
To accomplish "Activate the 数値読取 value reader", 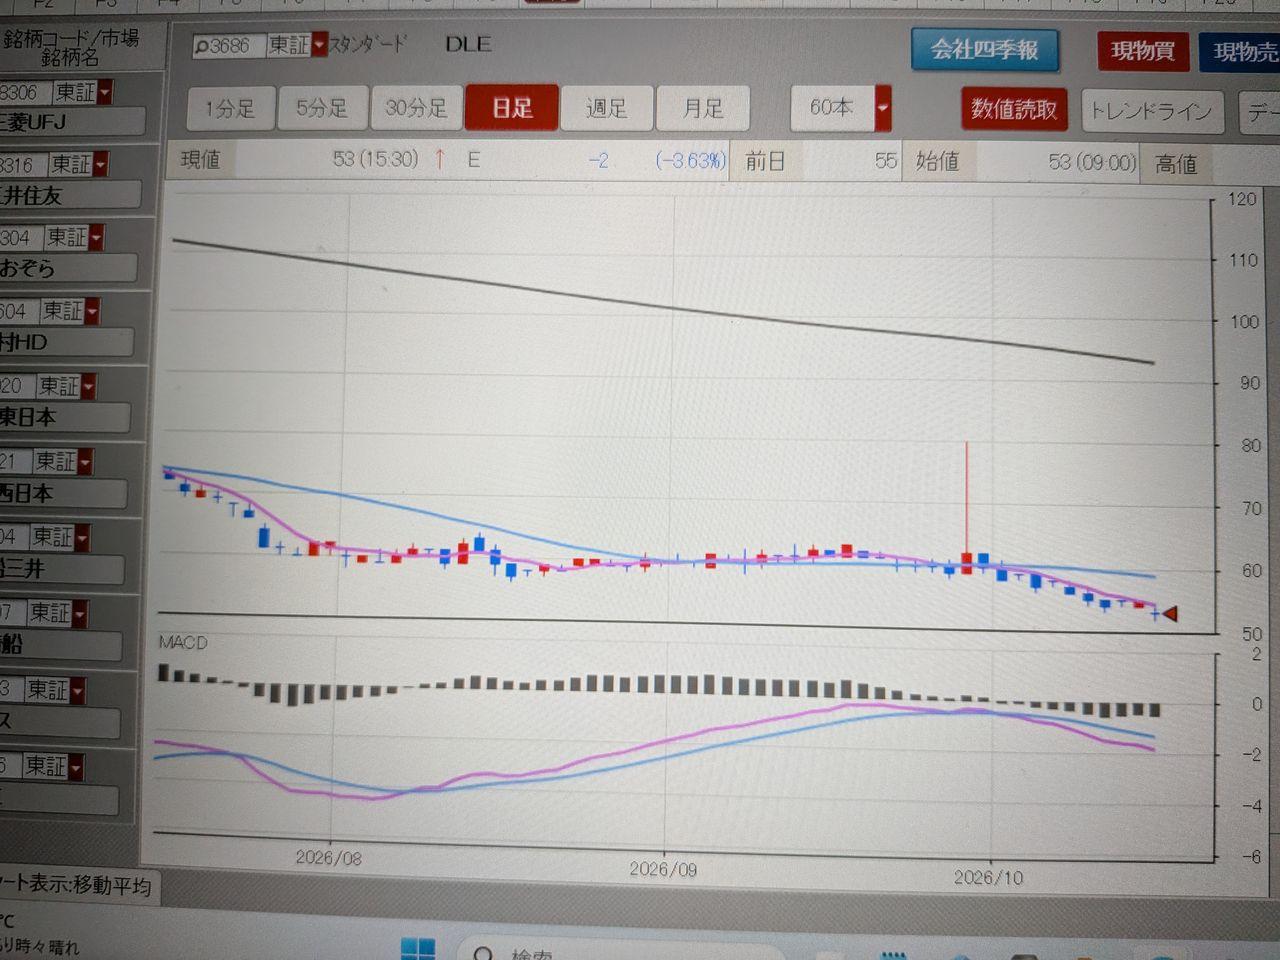I will tap(1014, 109).
